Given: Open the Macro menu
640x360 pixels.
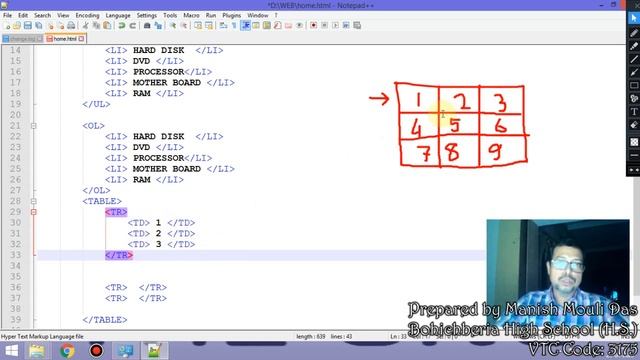Looking at the screenshot, I should [x=191, y=15].
